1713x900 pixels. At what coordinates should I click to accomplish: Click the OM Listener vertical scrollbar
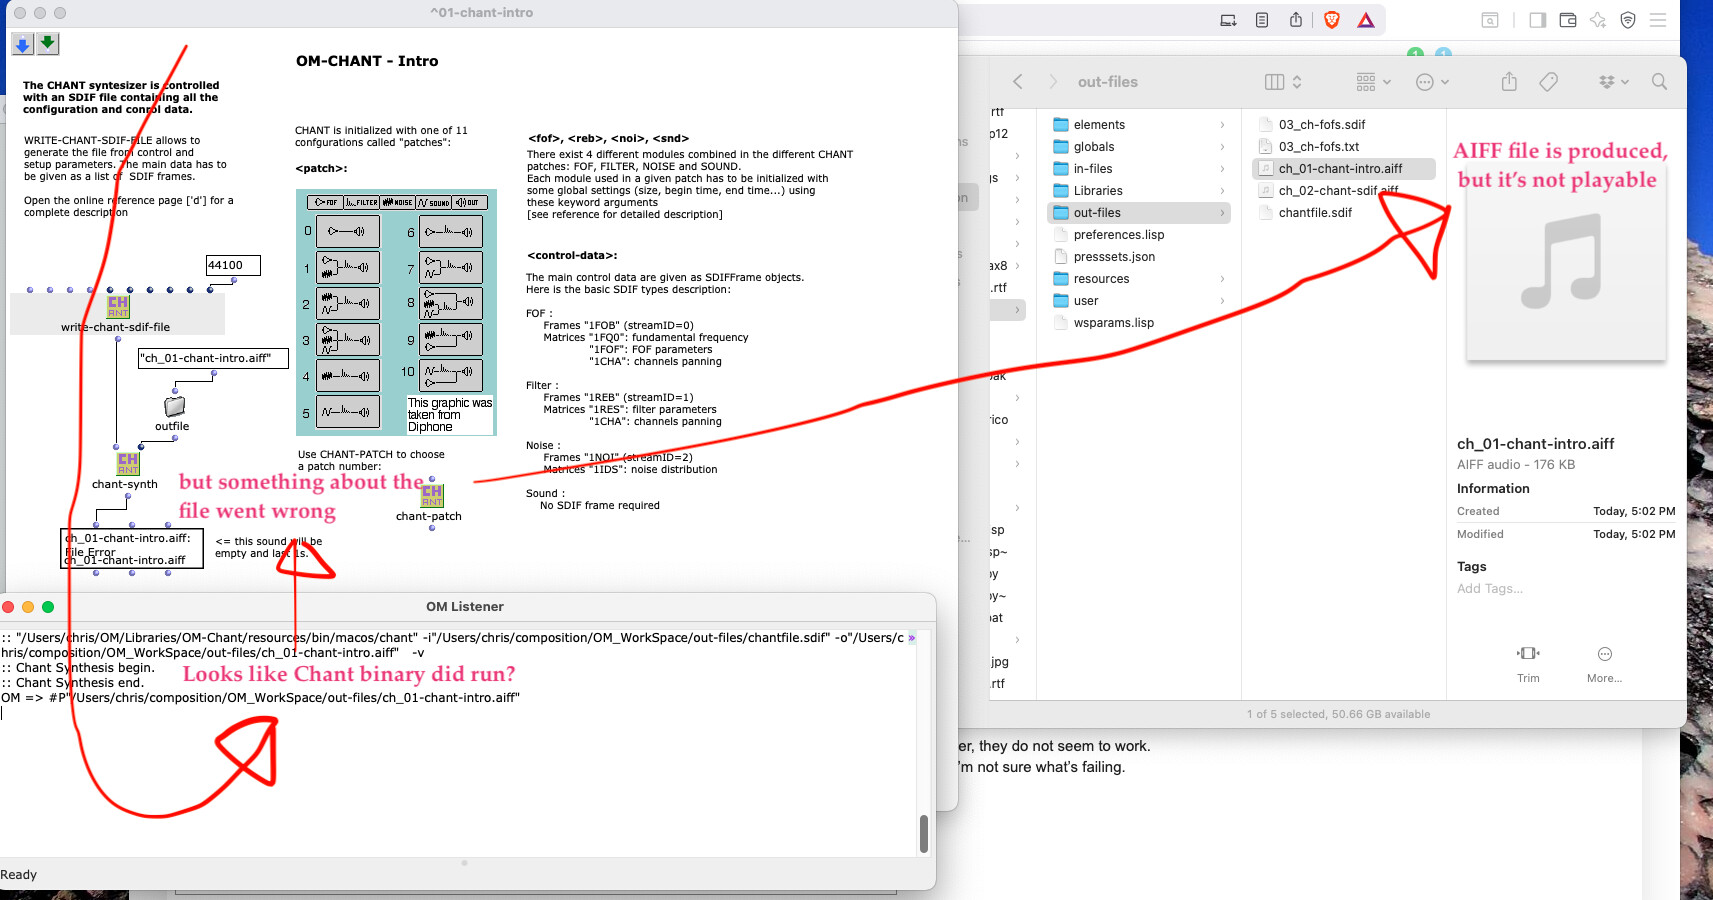[x=923, y=834]
